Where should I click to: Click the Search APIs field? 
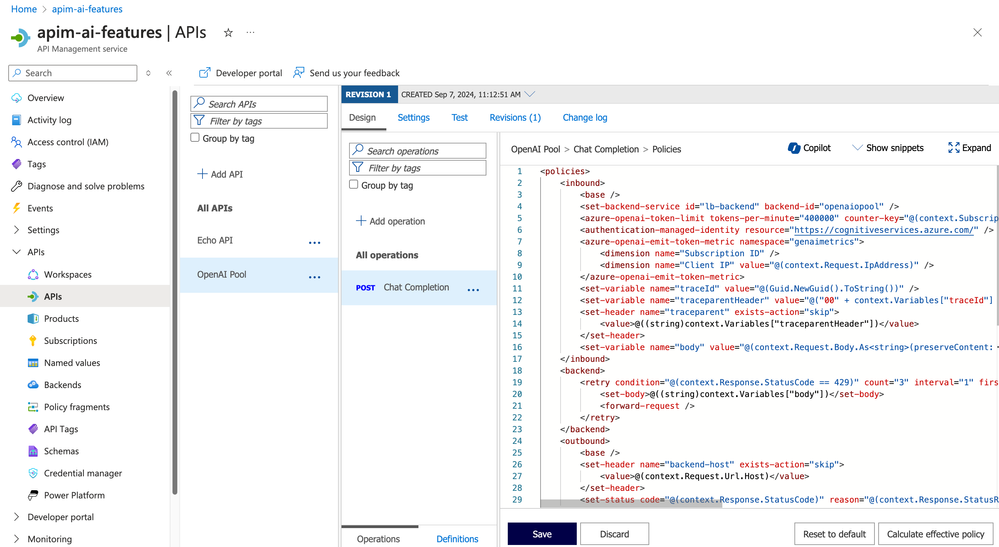259,104
